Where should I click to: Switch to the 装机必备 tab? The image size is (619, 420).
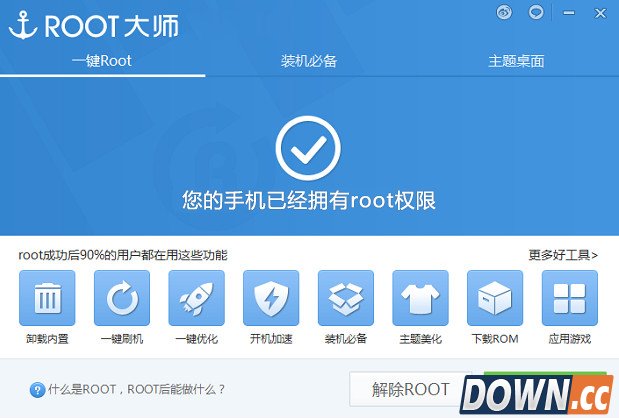(x=309, y=61)
